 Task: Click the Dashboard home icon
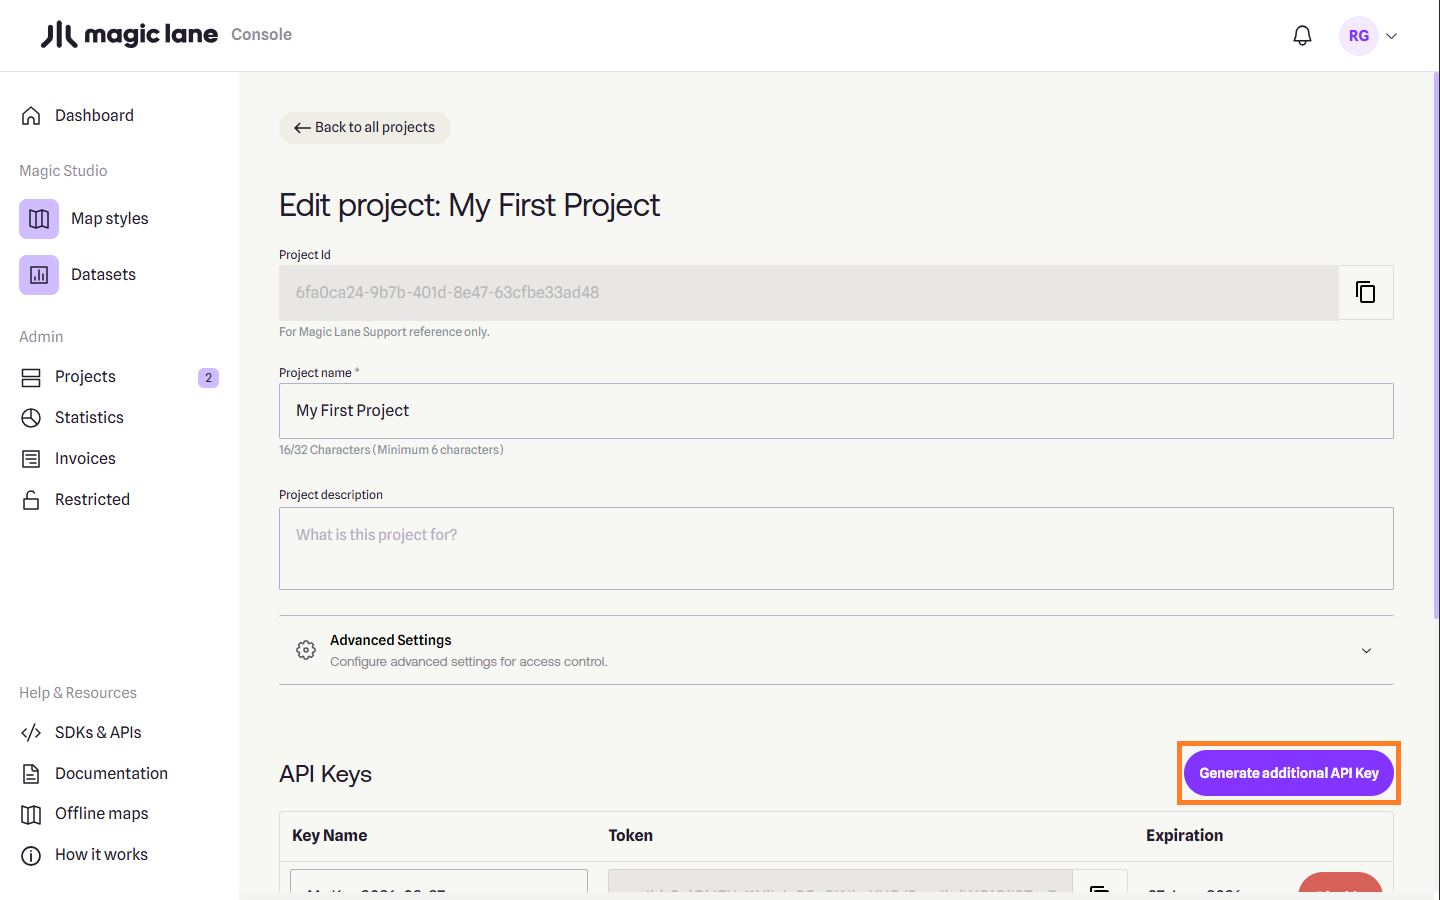coord(31,116)
